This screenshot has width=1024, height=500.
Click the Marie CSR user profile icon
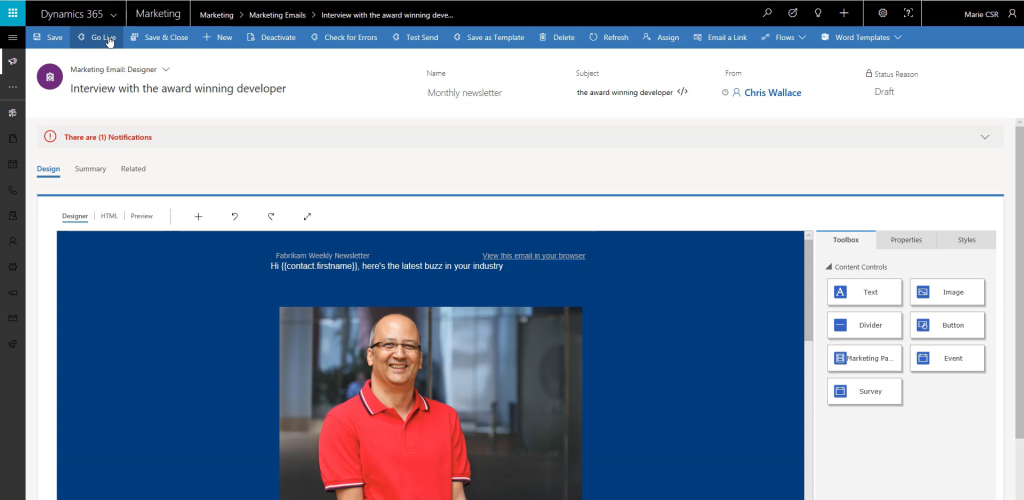pyautogui.click(x=1012, y=14)
